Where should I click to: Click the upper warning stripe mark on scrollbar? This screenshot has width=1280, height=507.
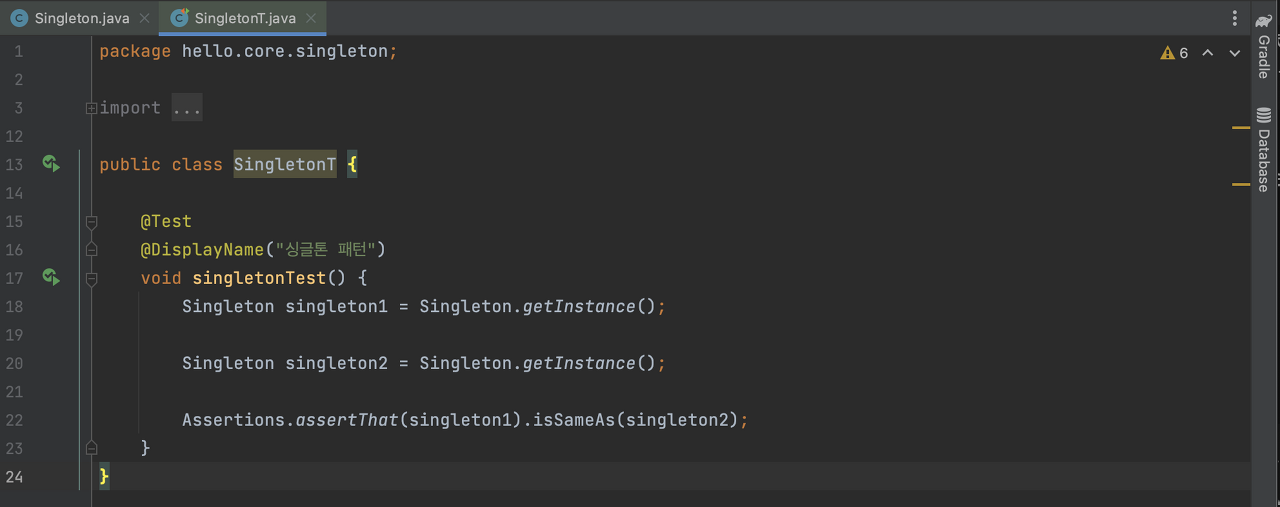pos(1241,128)
